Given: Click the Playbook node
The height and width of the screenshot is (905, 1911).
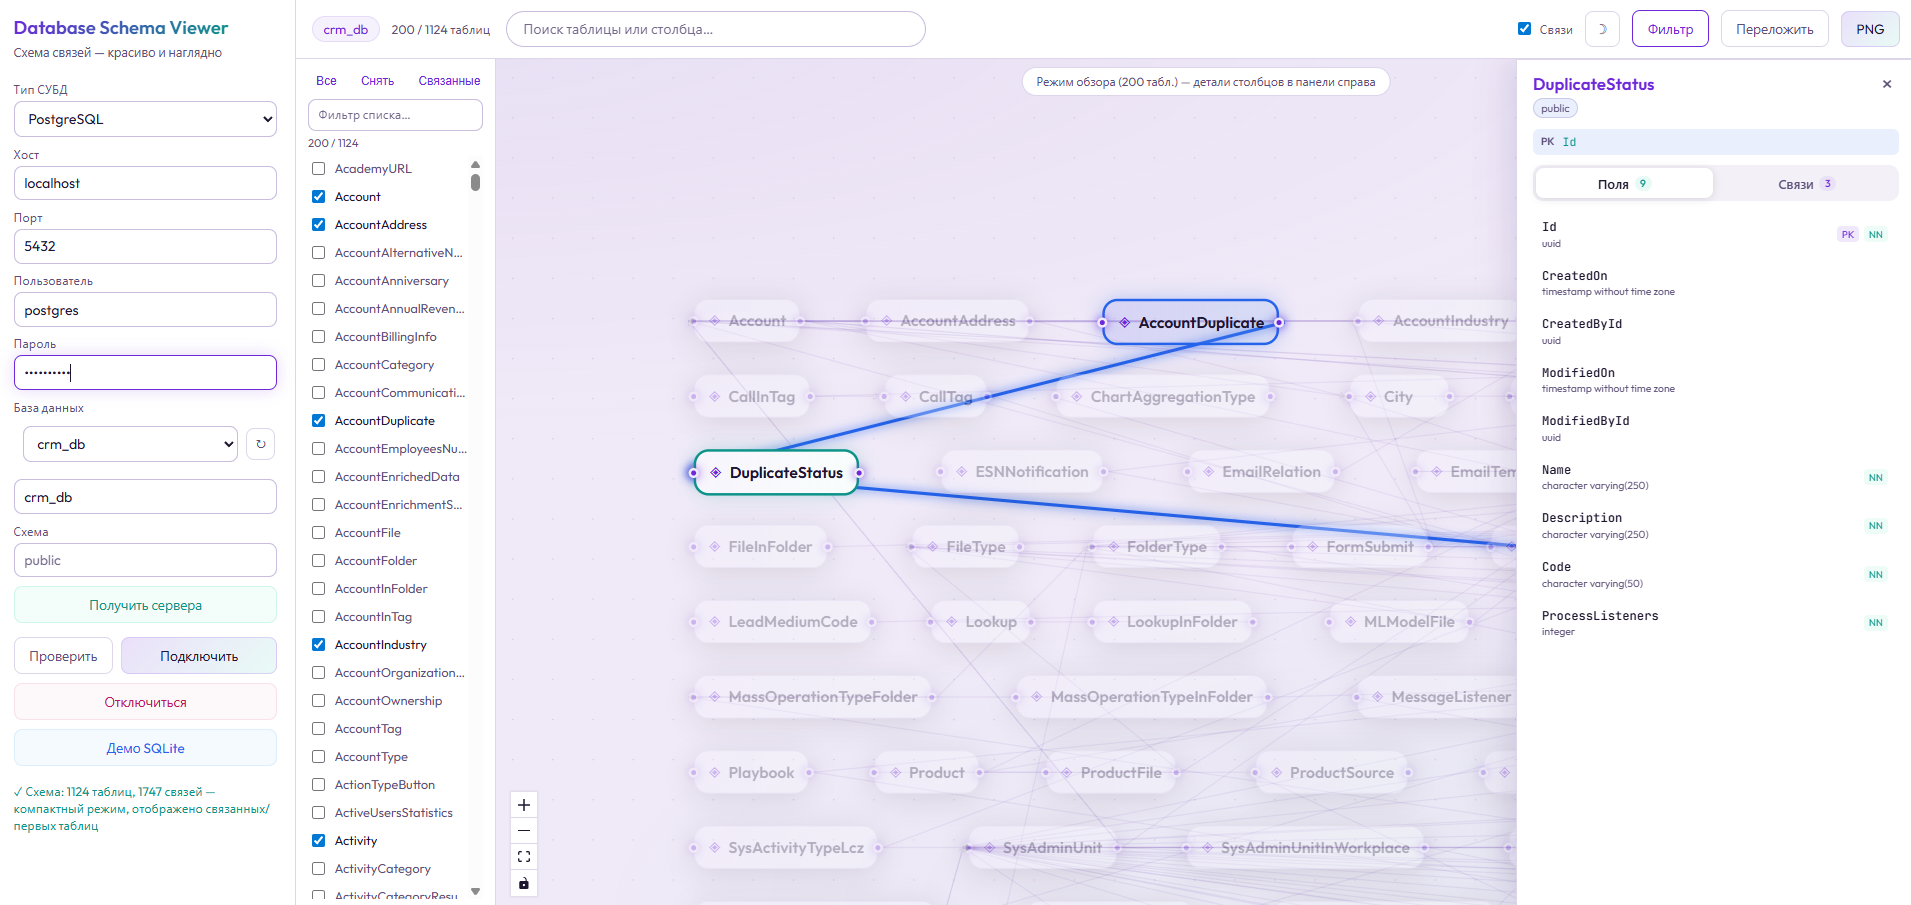Looking at the screenshot, I should tap(751, 773).
